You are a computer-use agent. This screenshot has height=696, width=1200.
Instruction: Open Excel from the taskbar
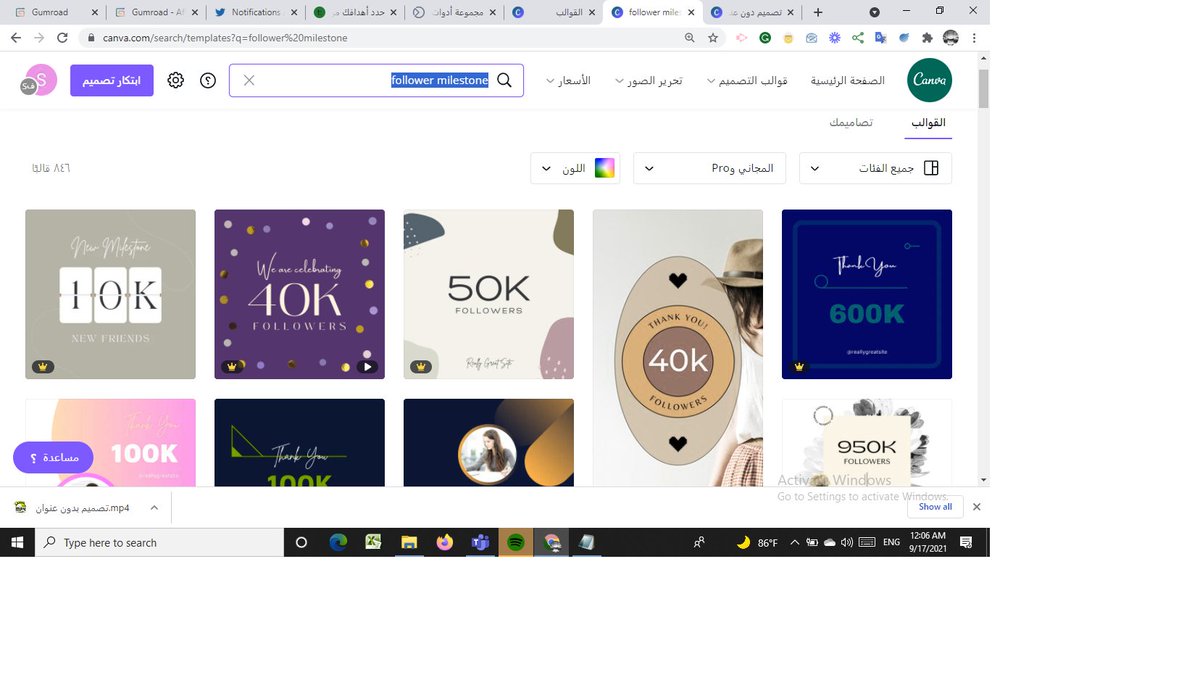[x=373, y=542]
